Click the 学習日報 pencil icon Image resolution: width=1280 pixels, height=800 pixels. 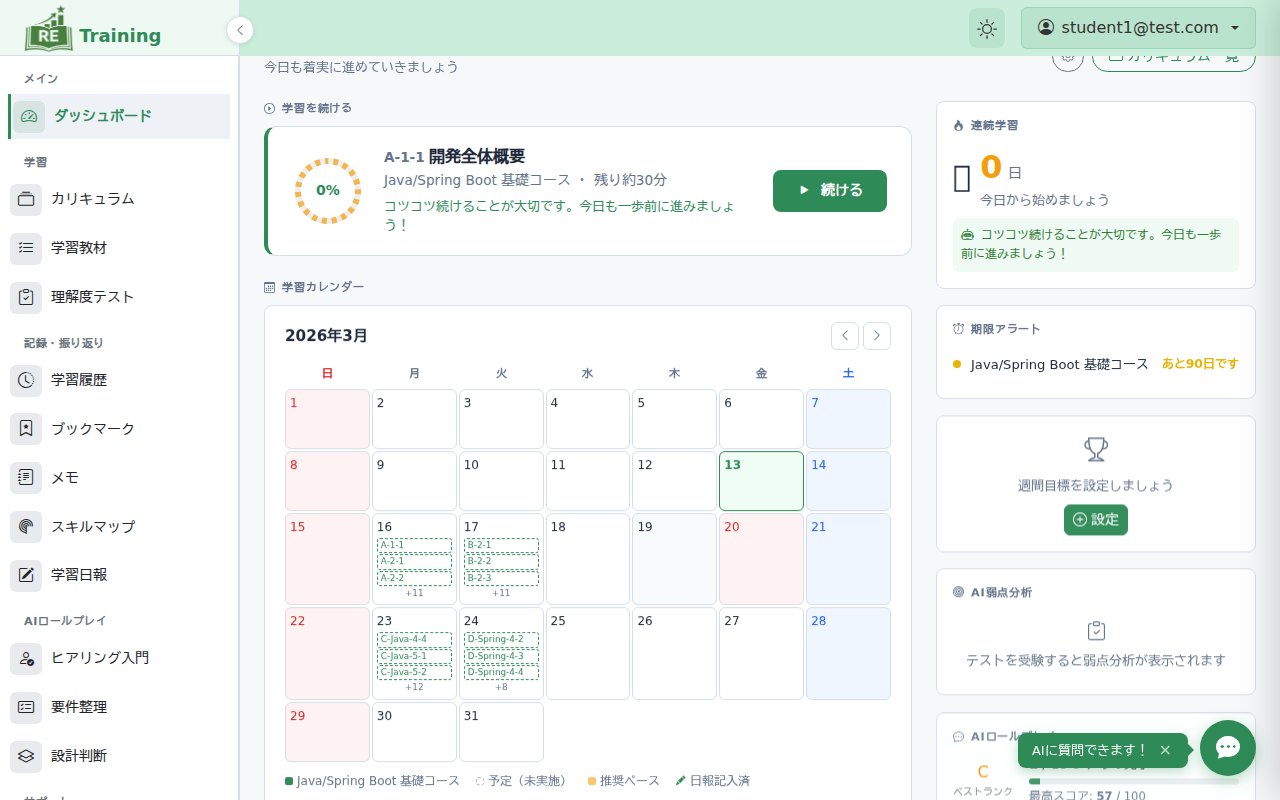pos(26,575)
